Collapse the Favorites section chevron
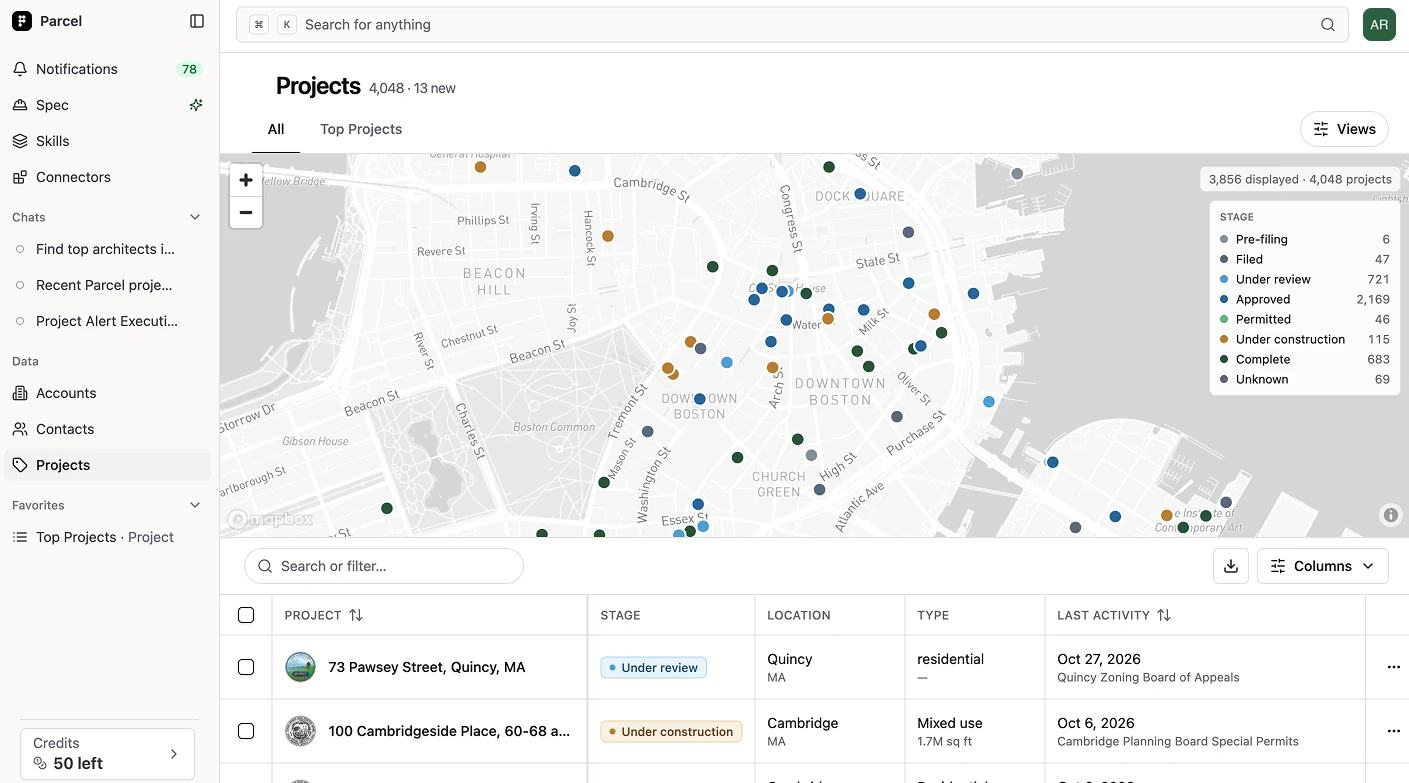This screenshot has width=1409, height=783. 195,505
